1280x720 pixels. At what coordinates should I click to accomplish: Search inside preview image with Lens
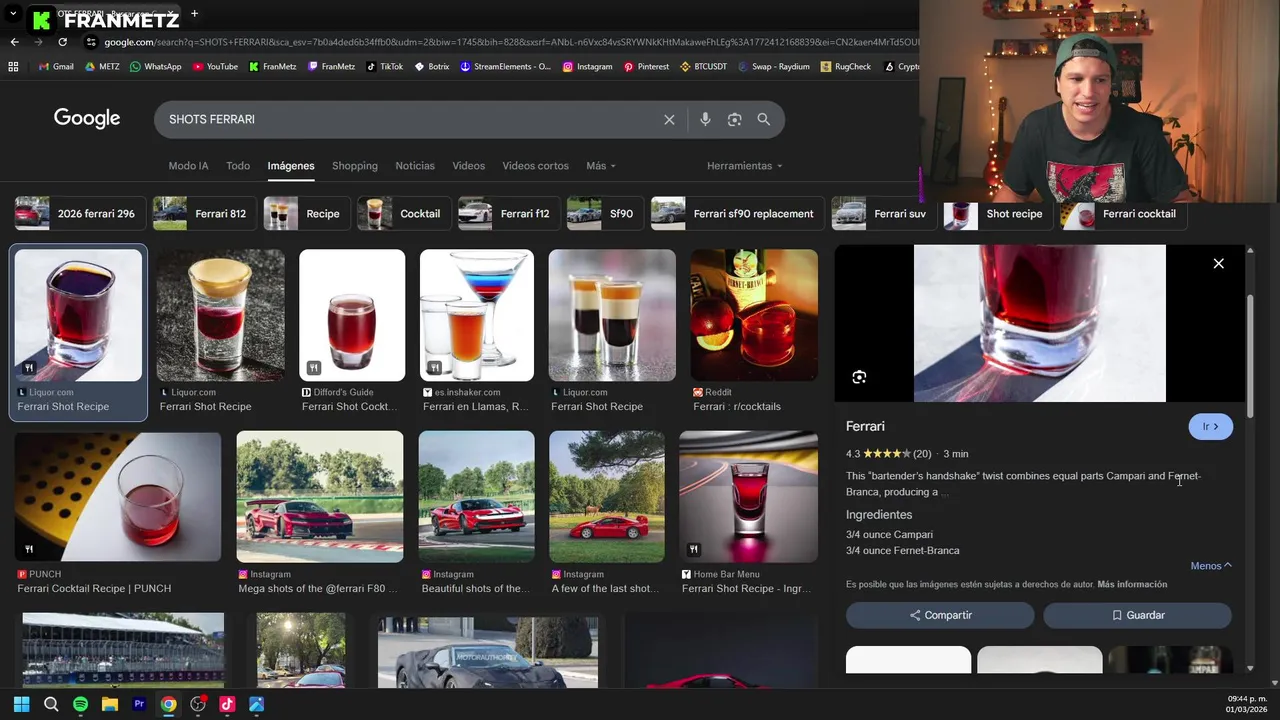[x=859, y=377]
